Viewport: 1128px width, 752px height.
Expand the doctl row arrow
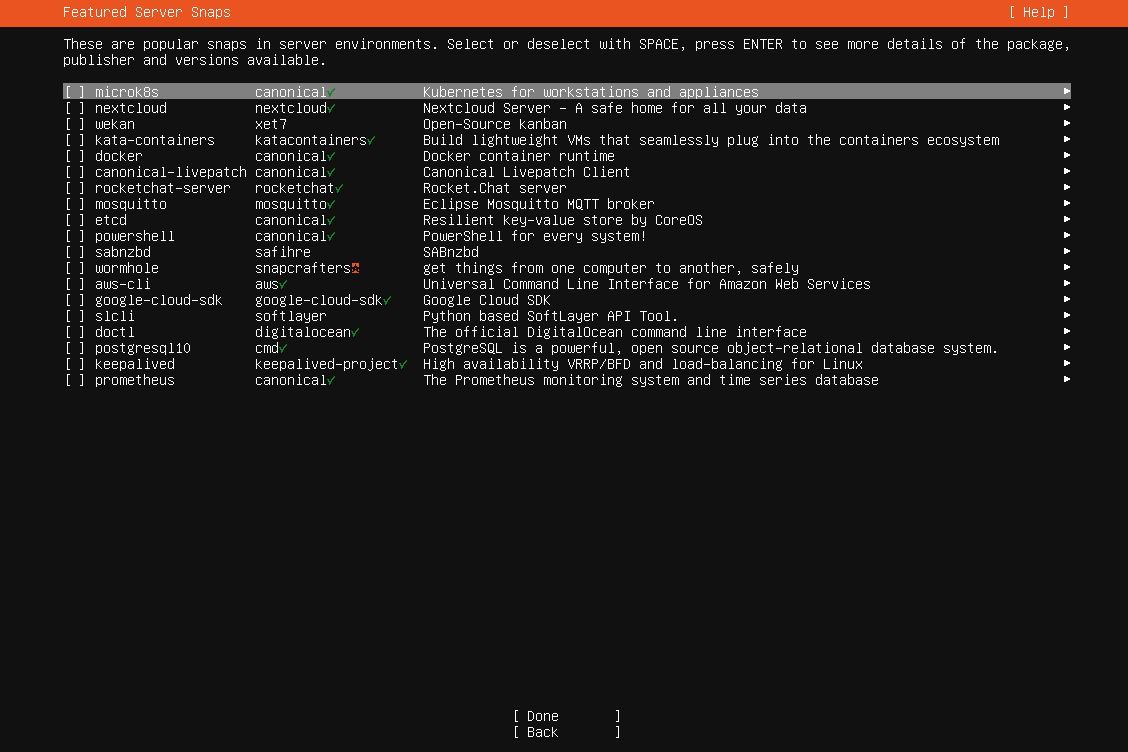click(1067, 331)
